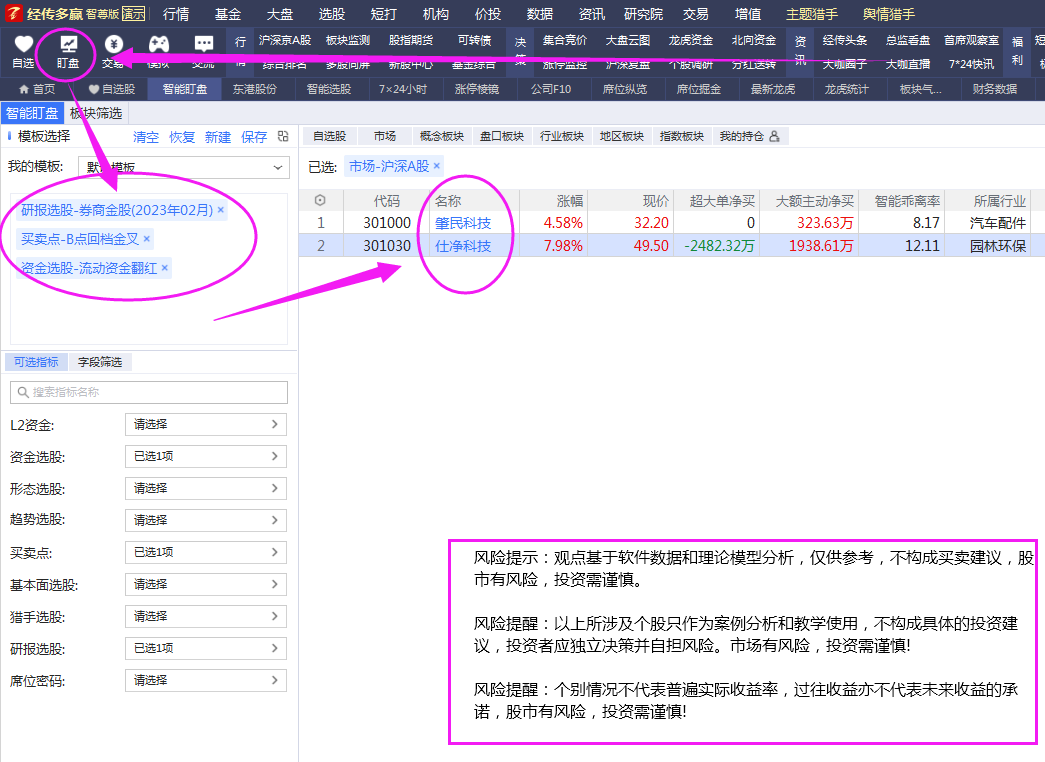Viewport: 1045px width, 762px height.
Task: Open the 盯盘 chart monitor icon
Action: [68, 45]
